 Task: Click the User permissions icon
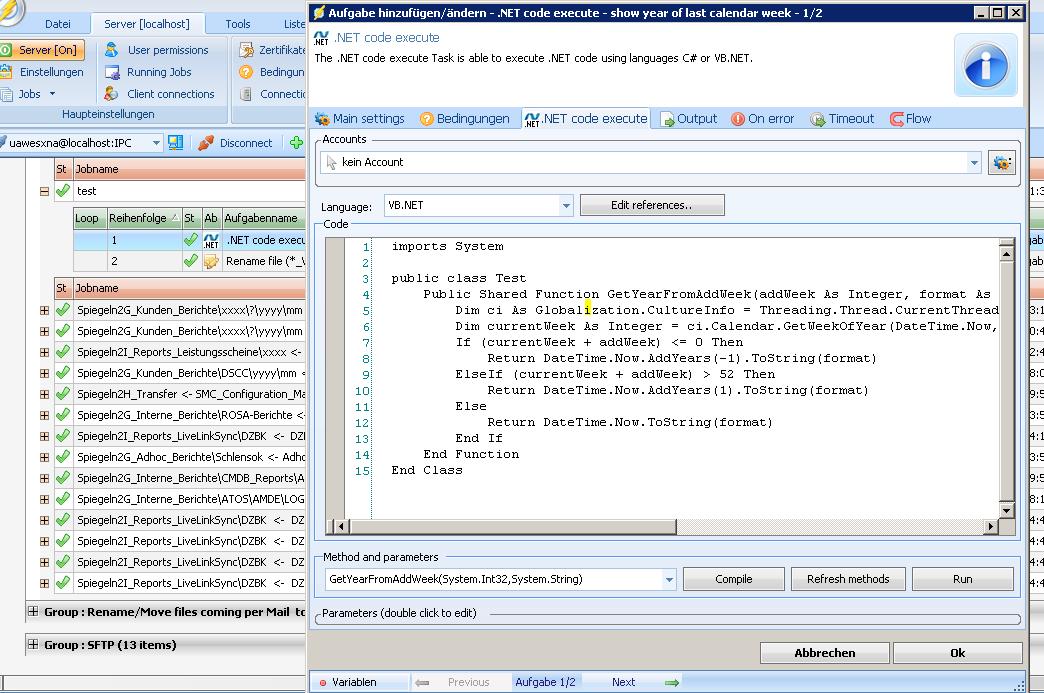[111, 50]
